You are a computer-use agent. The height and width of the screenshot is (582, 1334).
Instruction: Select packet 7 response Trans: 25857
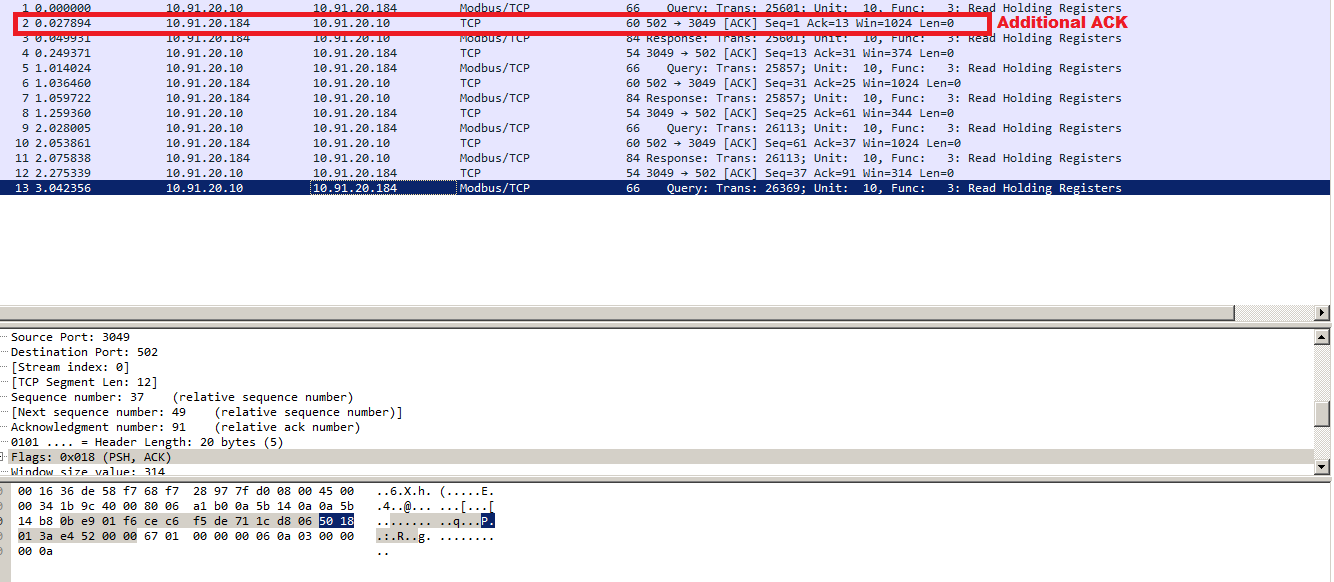pyautogui.click(x=664, y=98)
